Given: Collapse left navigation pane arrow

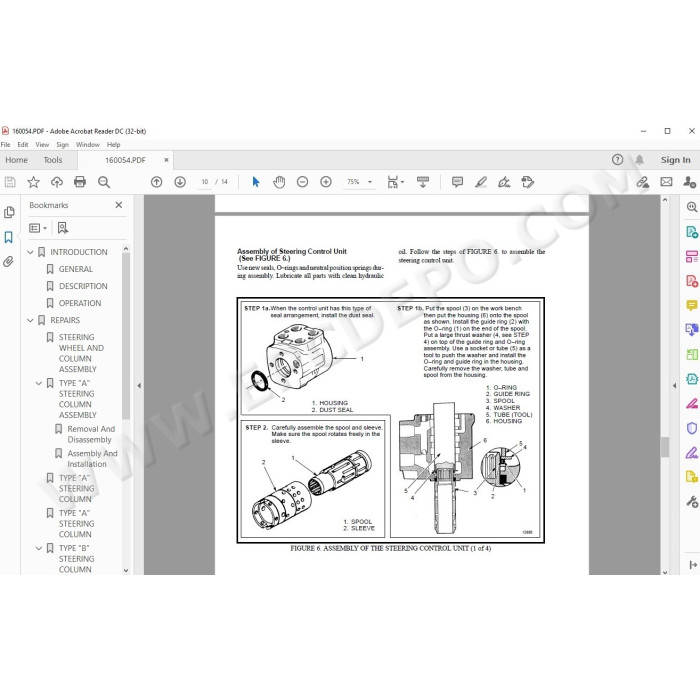Looking at the screenshot, I should [139, 385].
